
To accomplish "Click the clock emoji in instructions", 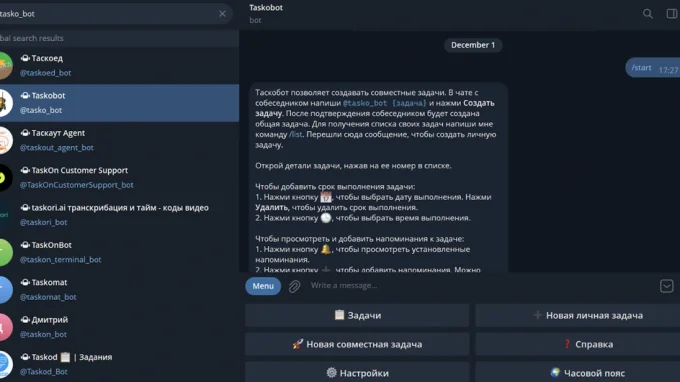I will [x=326, y=218].
